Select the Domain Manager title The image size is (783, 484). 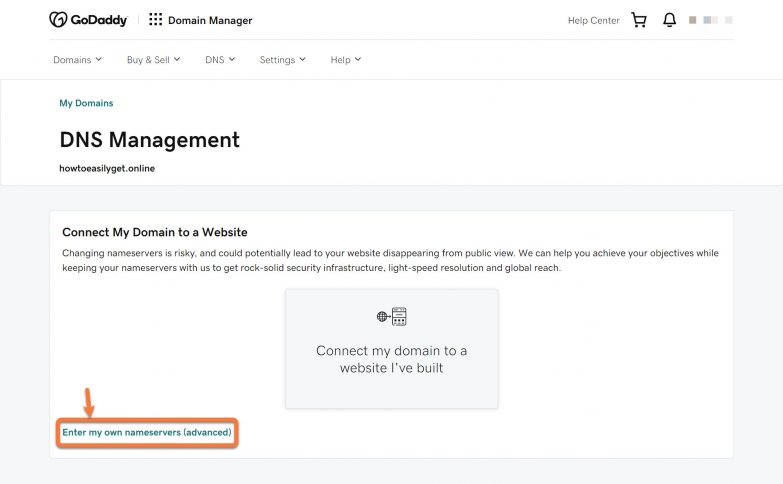click(x=210, y=20)
